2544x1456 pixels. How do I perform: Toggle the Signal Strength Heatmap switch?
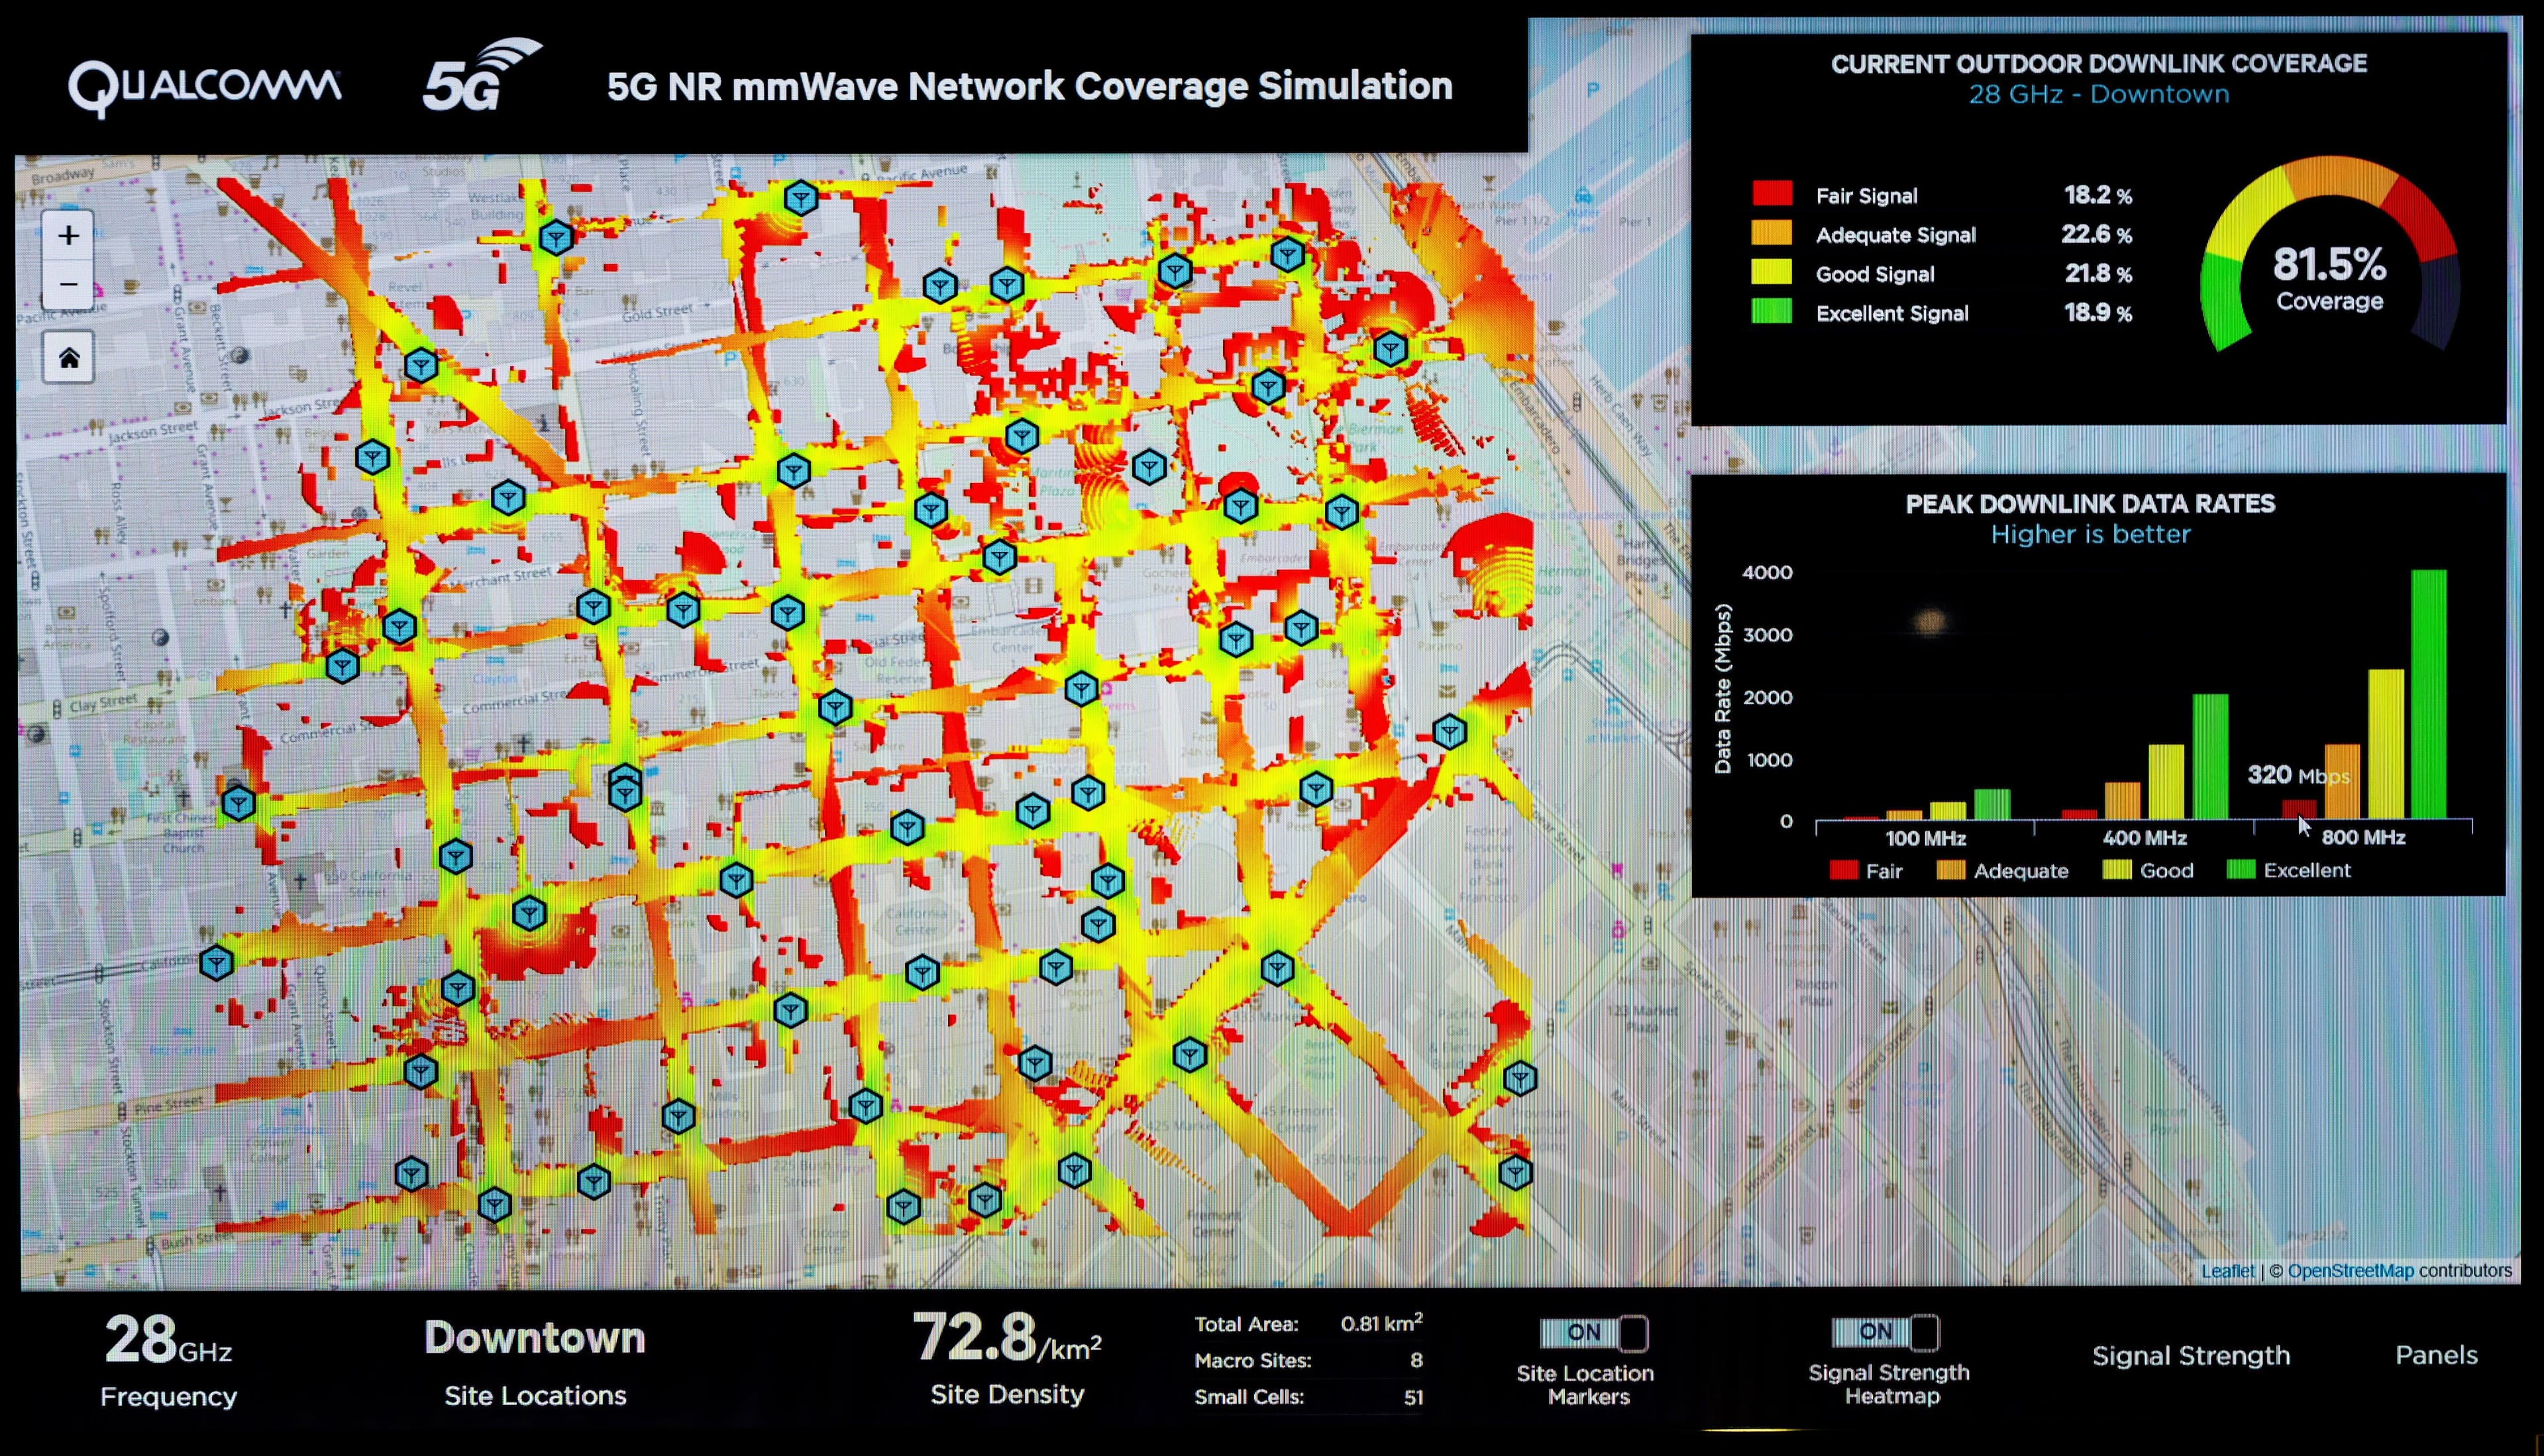[x=1885, y=1331]
